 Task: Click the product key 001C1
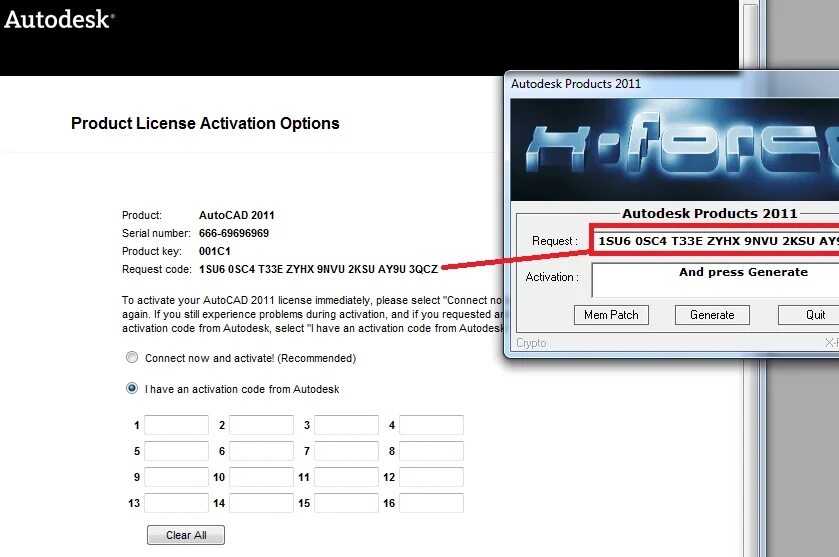(x=215, y=251)
